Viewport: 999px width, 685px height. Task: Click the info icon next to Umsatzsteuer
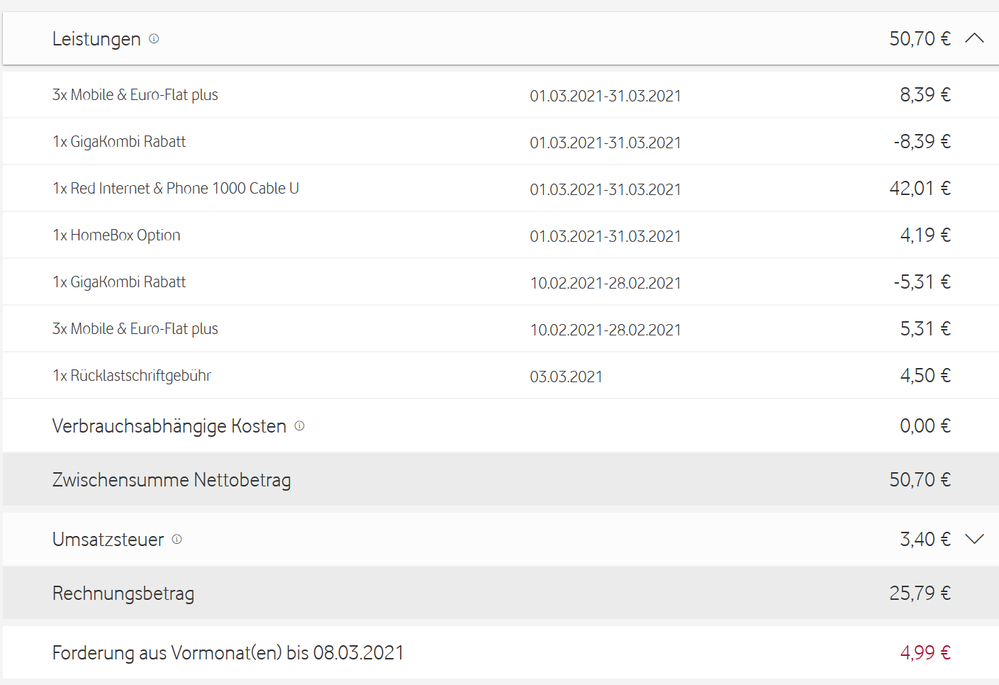click(x=177, y=539)
